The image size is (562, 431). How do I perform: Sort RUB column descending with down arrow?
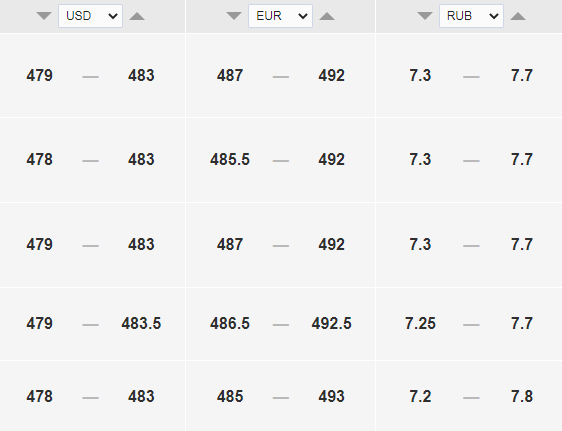[x=425, y=16]
